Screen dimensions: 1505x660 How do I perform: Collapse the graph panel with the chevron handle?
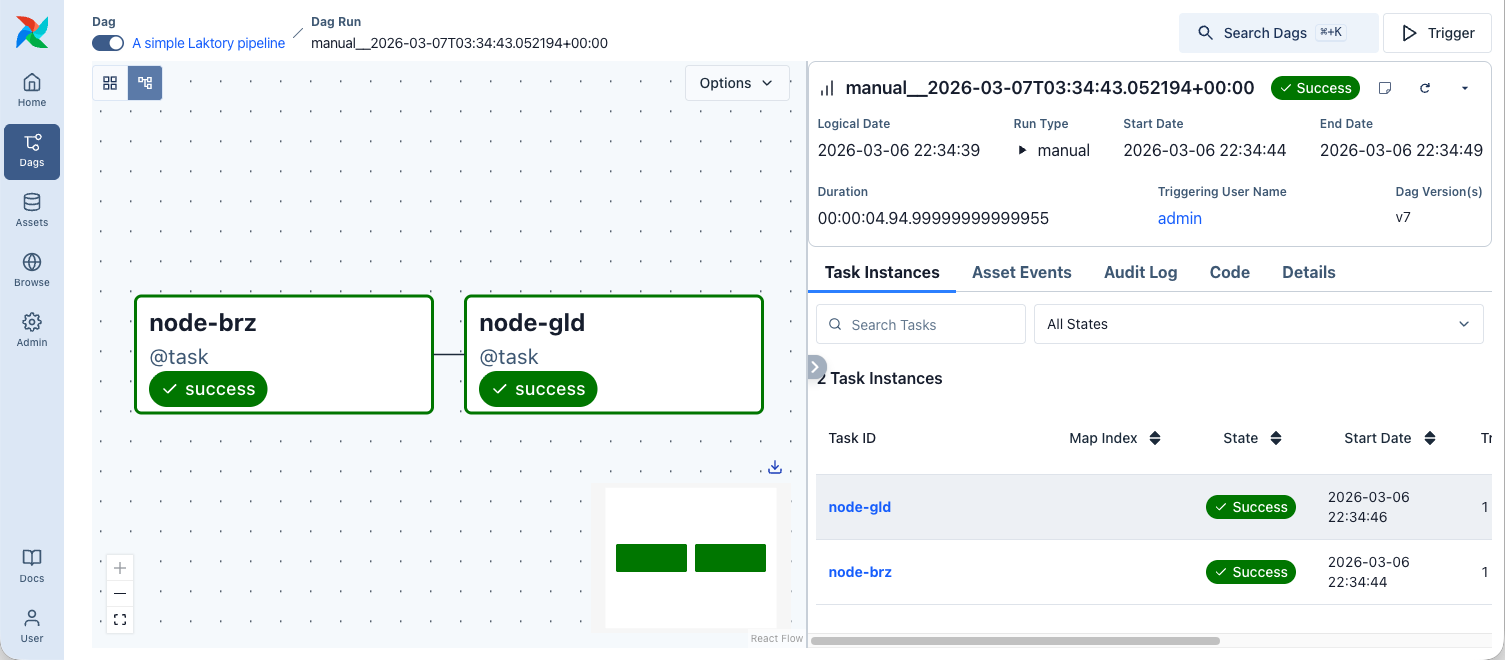[817, 367]
